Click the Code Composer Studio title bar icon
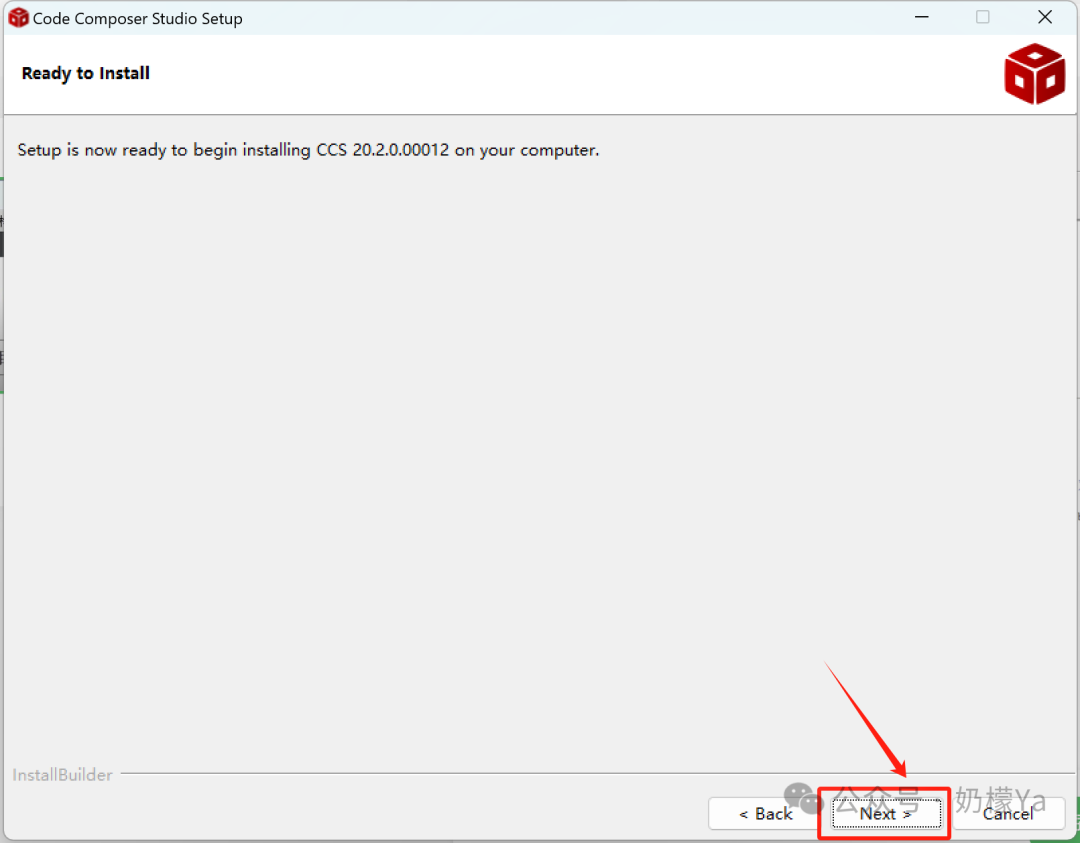Viewport: 1080px width, 843px height. 18,18
